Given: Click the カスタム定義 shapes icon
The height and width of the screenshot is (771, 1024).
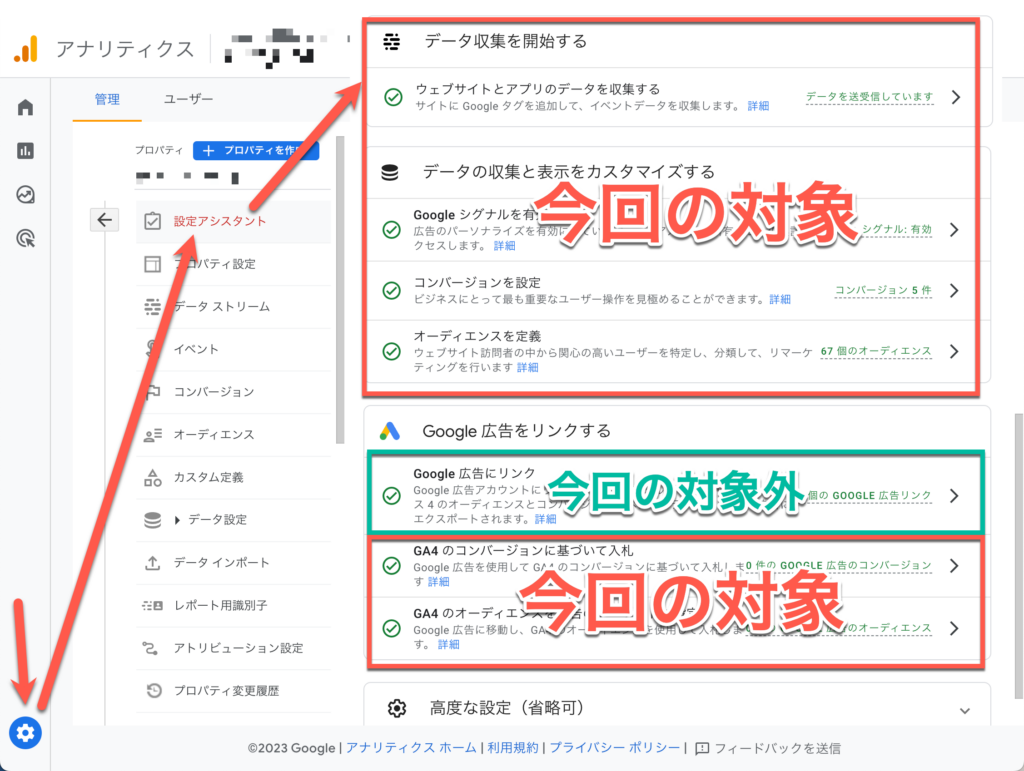Looking at the screenshot, I should [x=152, y=477].
